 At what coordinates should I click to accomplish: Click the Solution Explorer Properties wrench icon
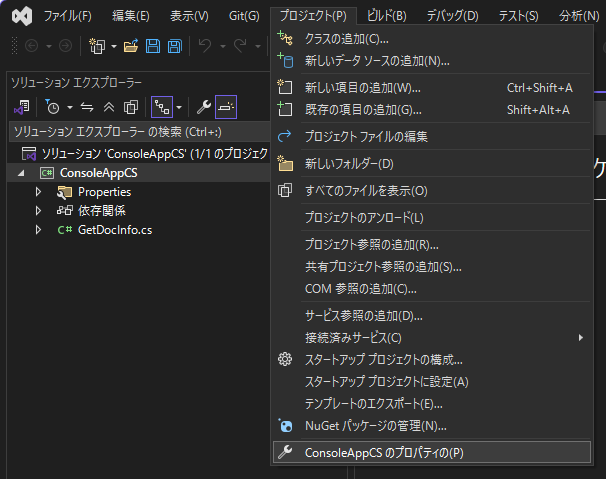(x=203, y=107)
